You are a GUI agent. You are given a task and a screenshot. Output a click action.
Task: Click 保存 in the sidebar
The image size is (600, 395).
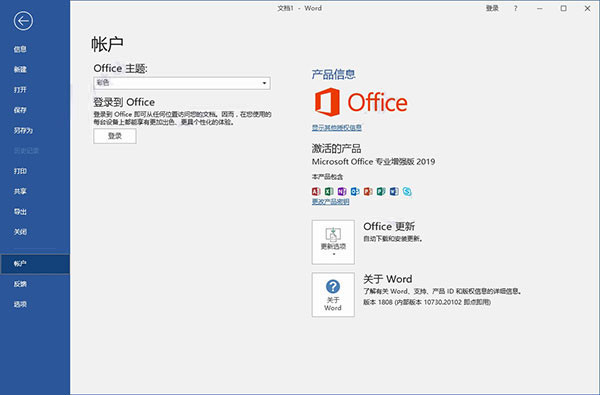(20, 110)
